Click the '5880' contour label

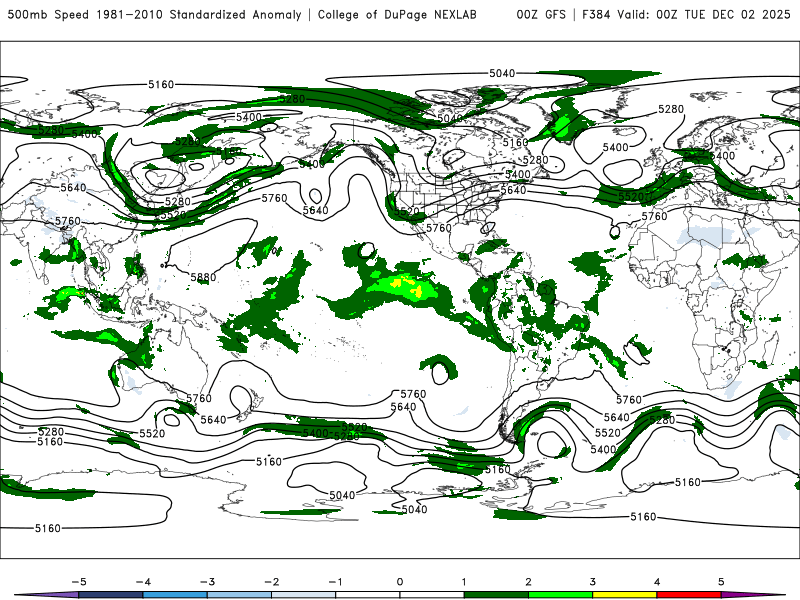[x=203, y=278]
